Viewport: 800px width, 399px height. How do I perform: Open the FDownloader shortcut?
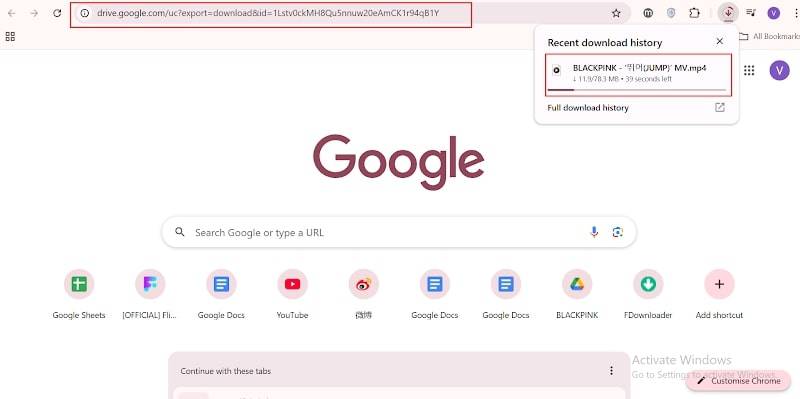tap(648, 294)
